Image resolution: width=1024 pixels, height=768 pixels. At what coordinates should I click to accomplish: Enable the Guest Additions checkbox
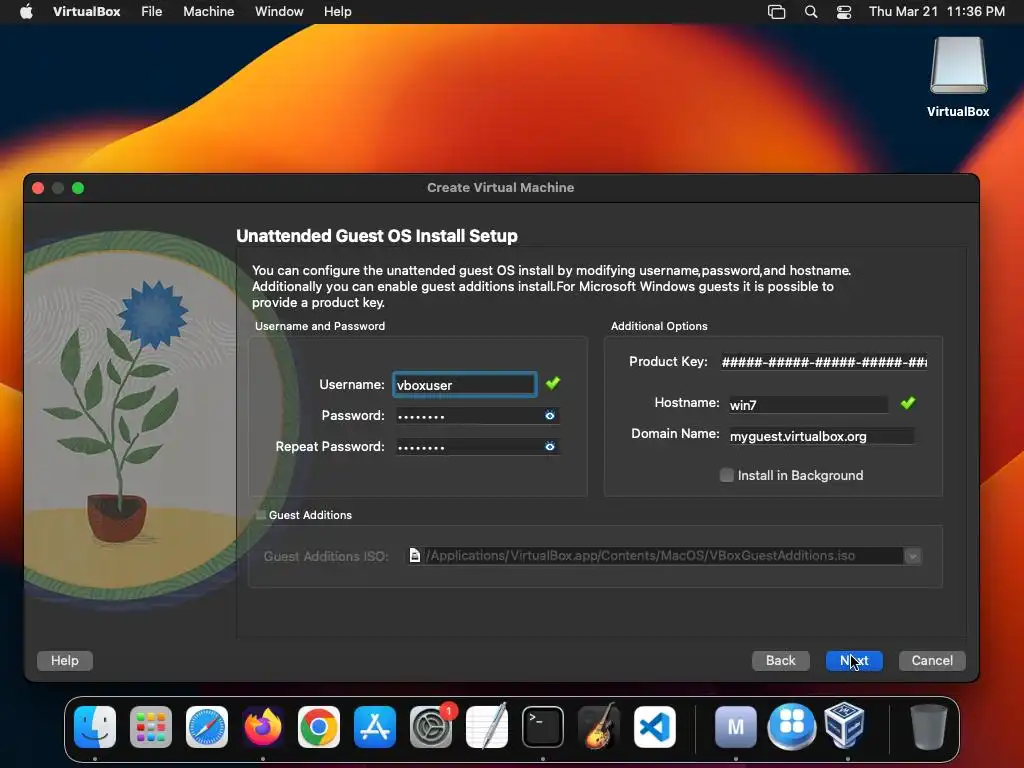tap(261, 515)
